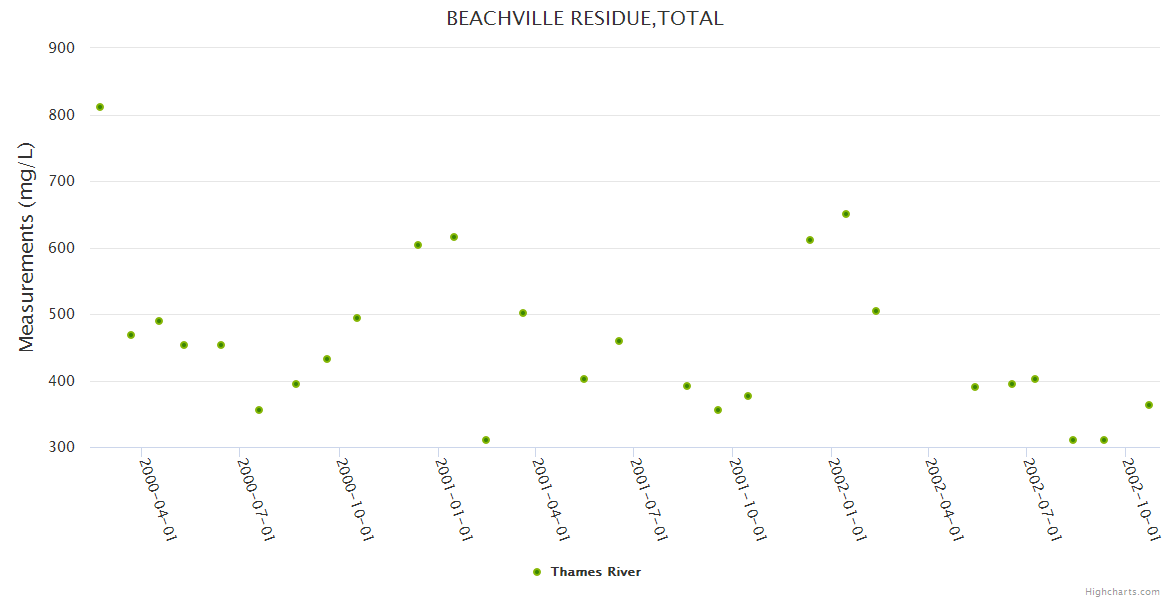Click the 2000-04-01 x-axis date label
The height and width of the screenshot is (600, 1170).
coord(158,499)
